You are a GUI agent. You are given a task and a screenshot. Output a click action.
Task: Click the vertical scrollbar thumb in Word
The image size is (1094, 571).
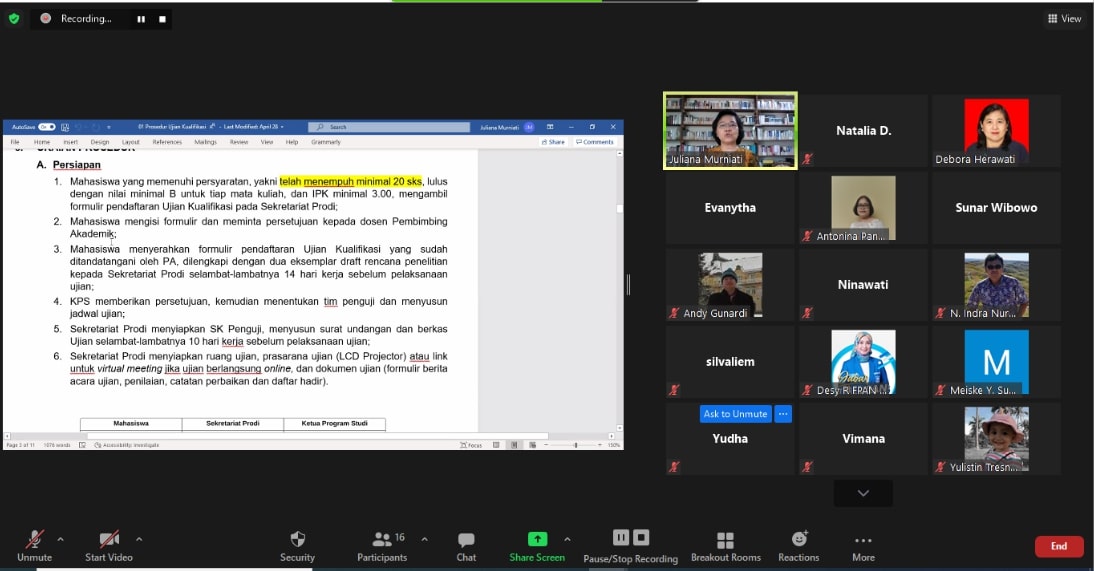coord(620,208)
